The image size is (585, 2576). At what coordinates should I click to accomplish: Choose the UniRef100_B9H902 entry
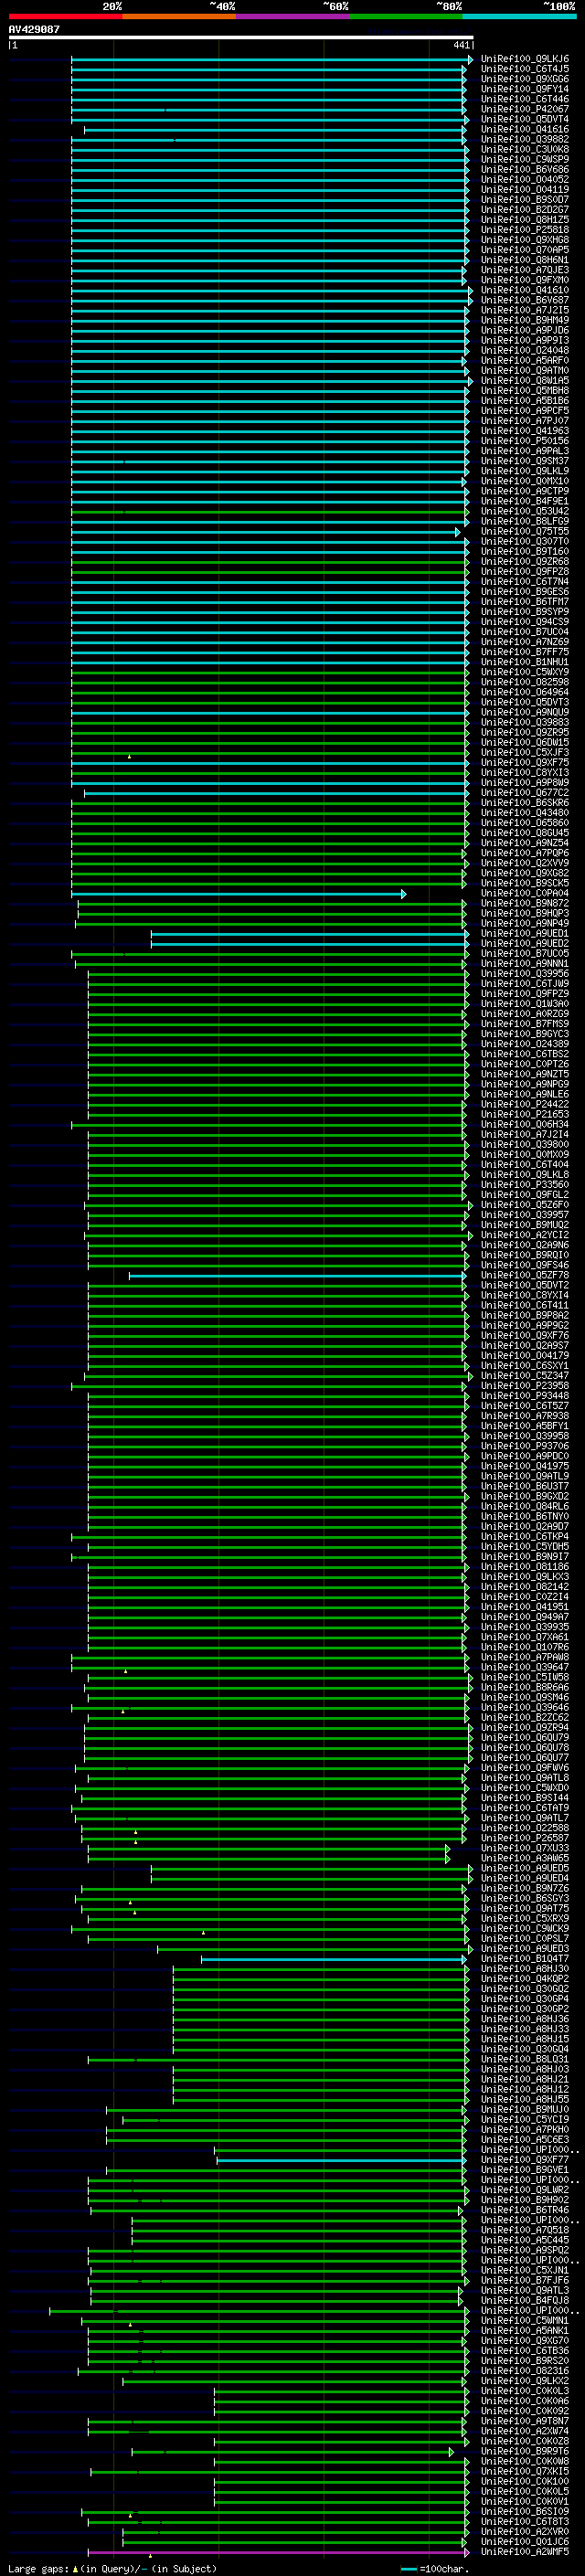pos(525,2199)
